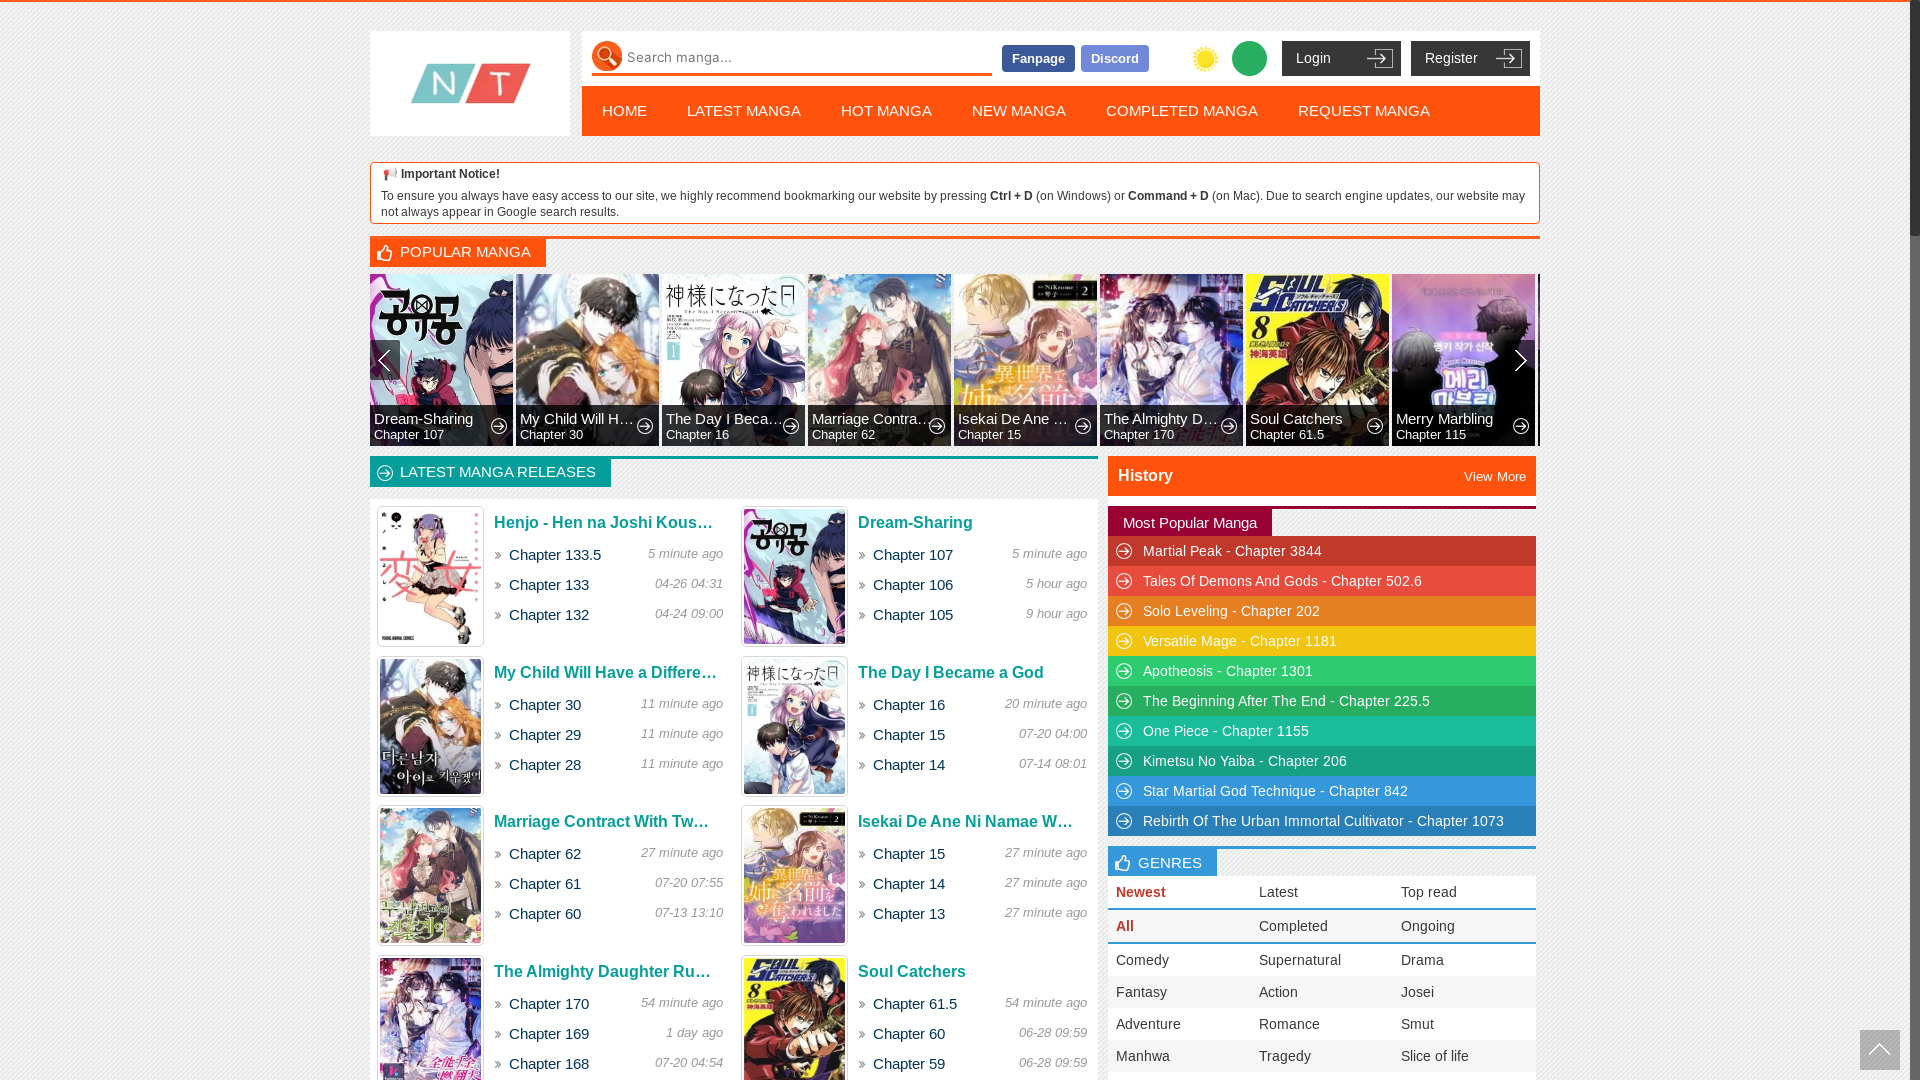The height and width of the screenshot is (1080, 1920).
Task: Choose the Slice of life genre
Action: tap(1435, 1056)
